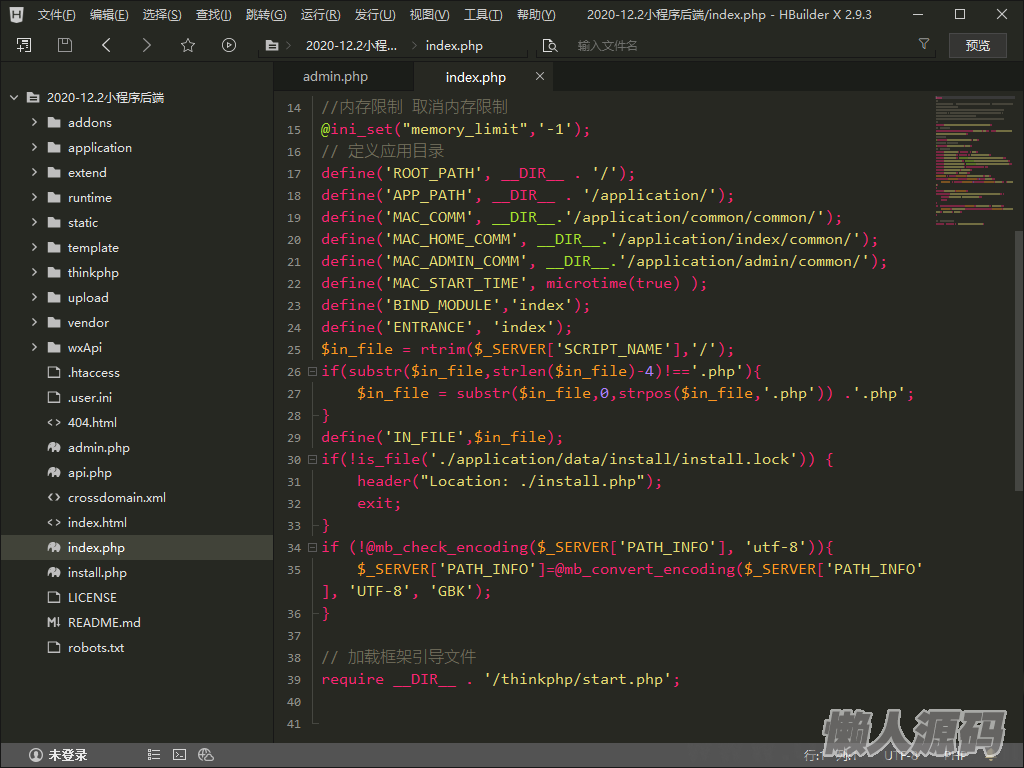The width and height of the screenshot is (1024, 768).
Task: Fold the if block at line 30
Action: [312, 460]
